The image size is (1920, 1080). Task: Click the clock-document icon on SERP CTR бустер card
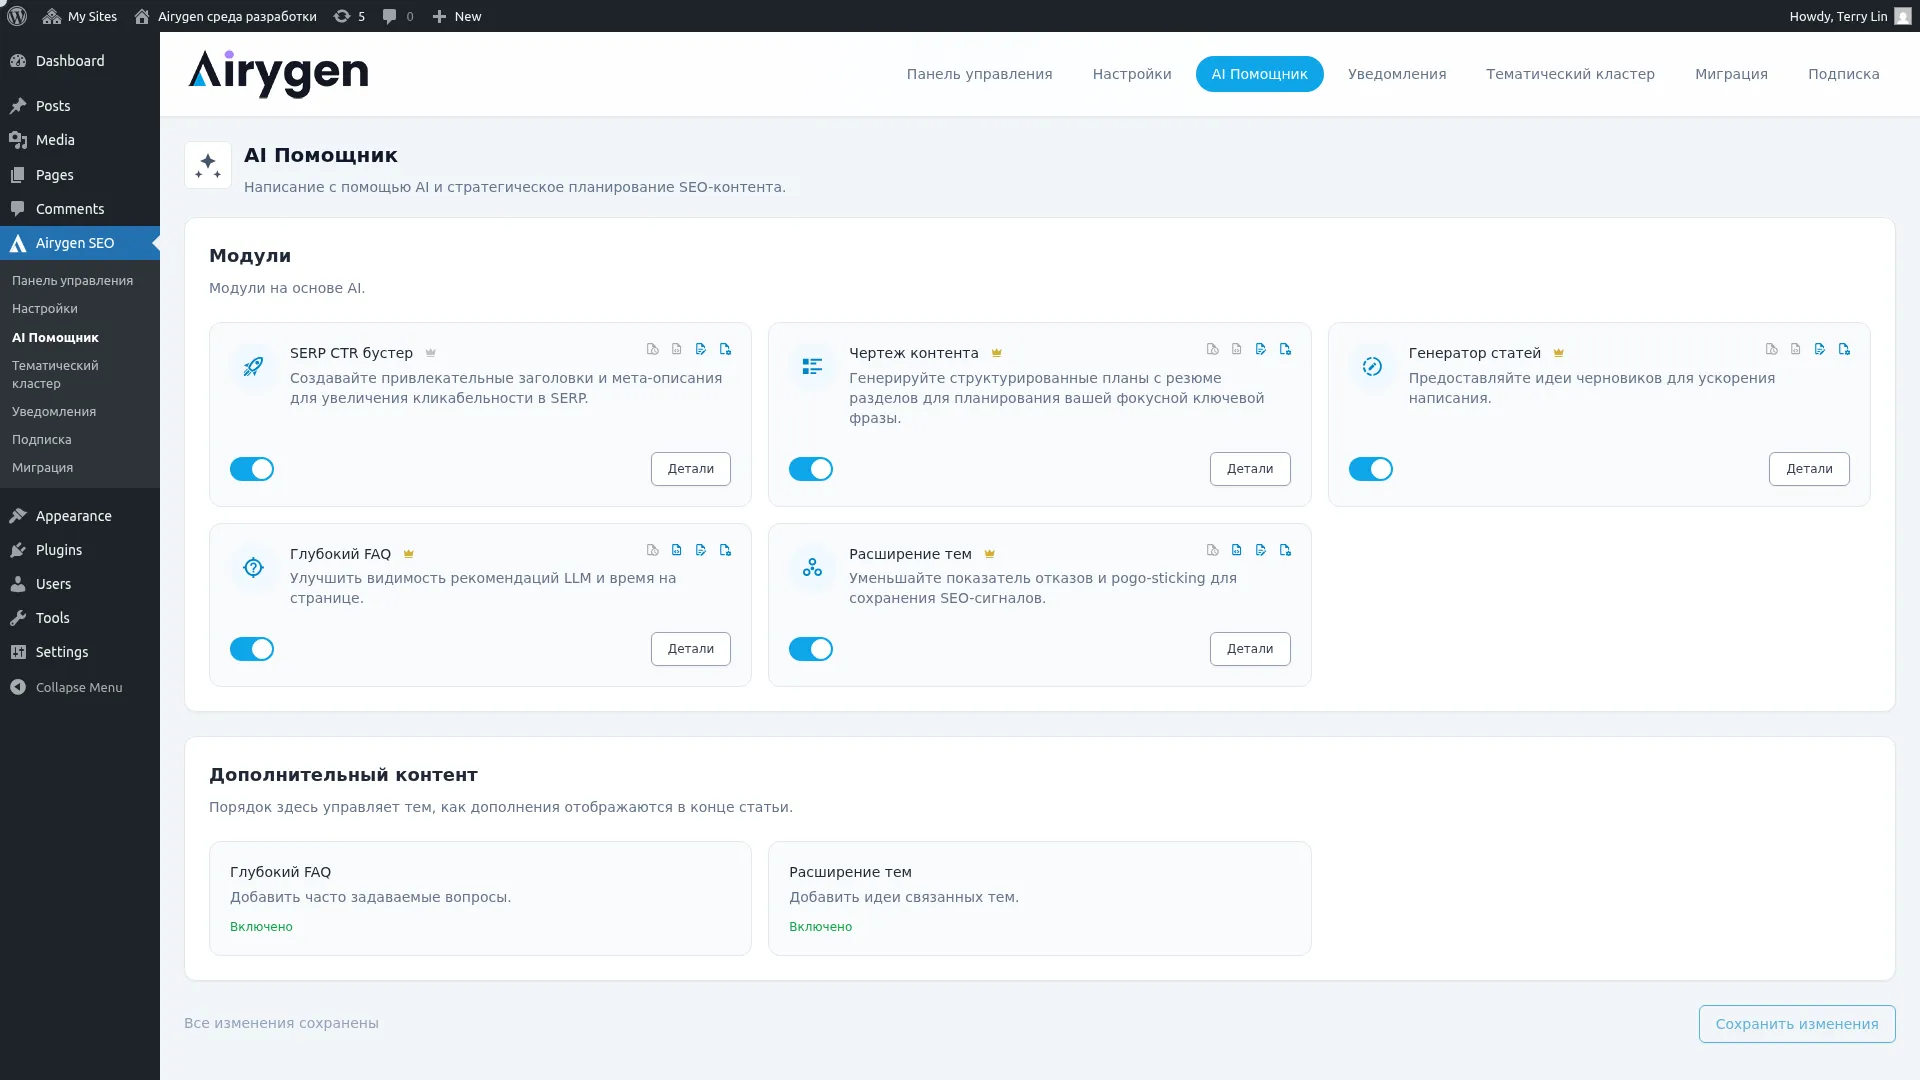click(653, 349)
